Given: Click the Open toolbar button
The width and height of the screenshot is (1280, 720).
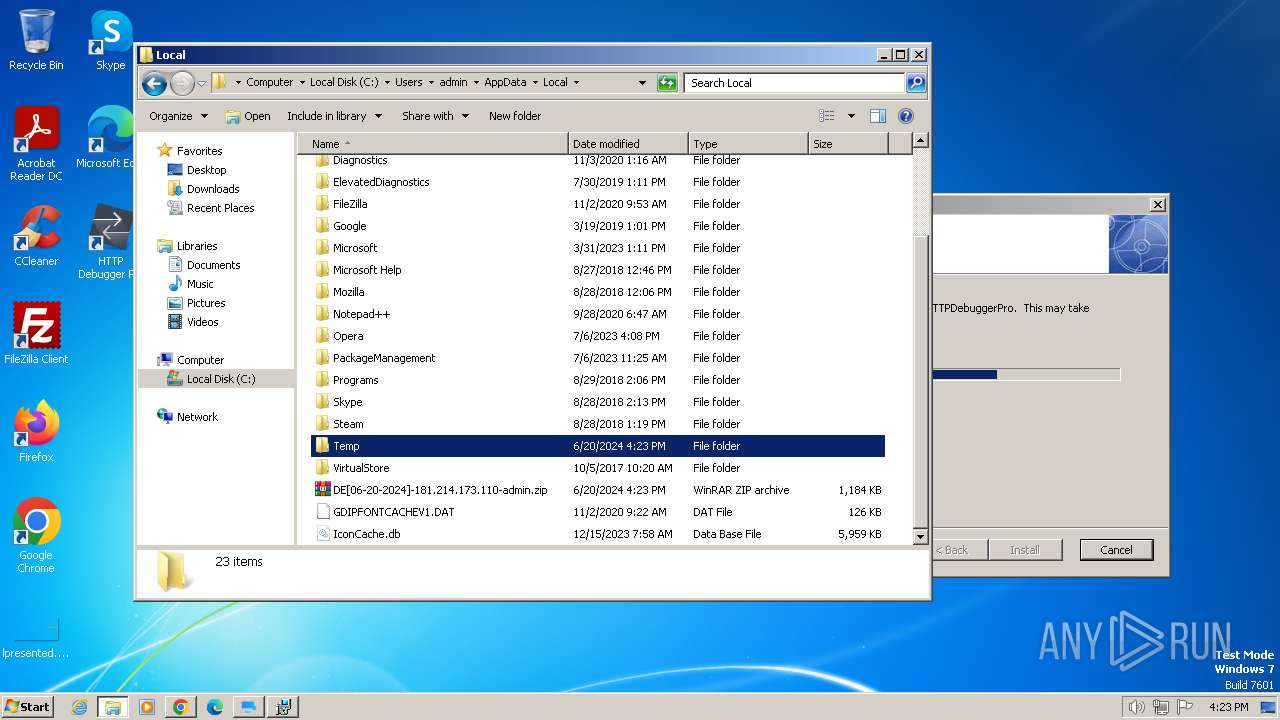Looking at the screenshot, I should pos(248,116).
